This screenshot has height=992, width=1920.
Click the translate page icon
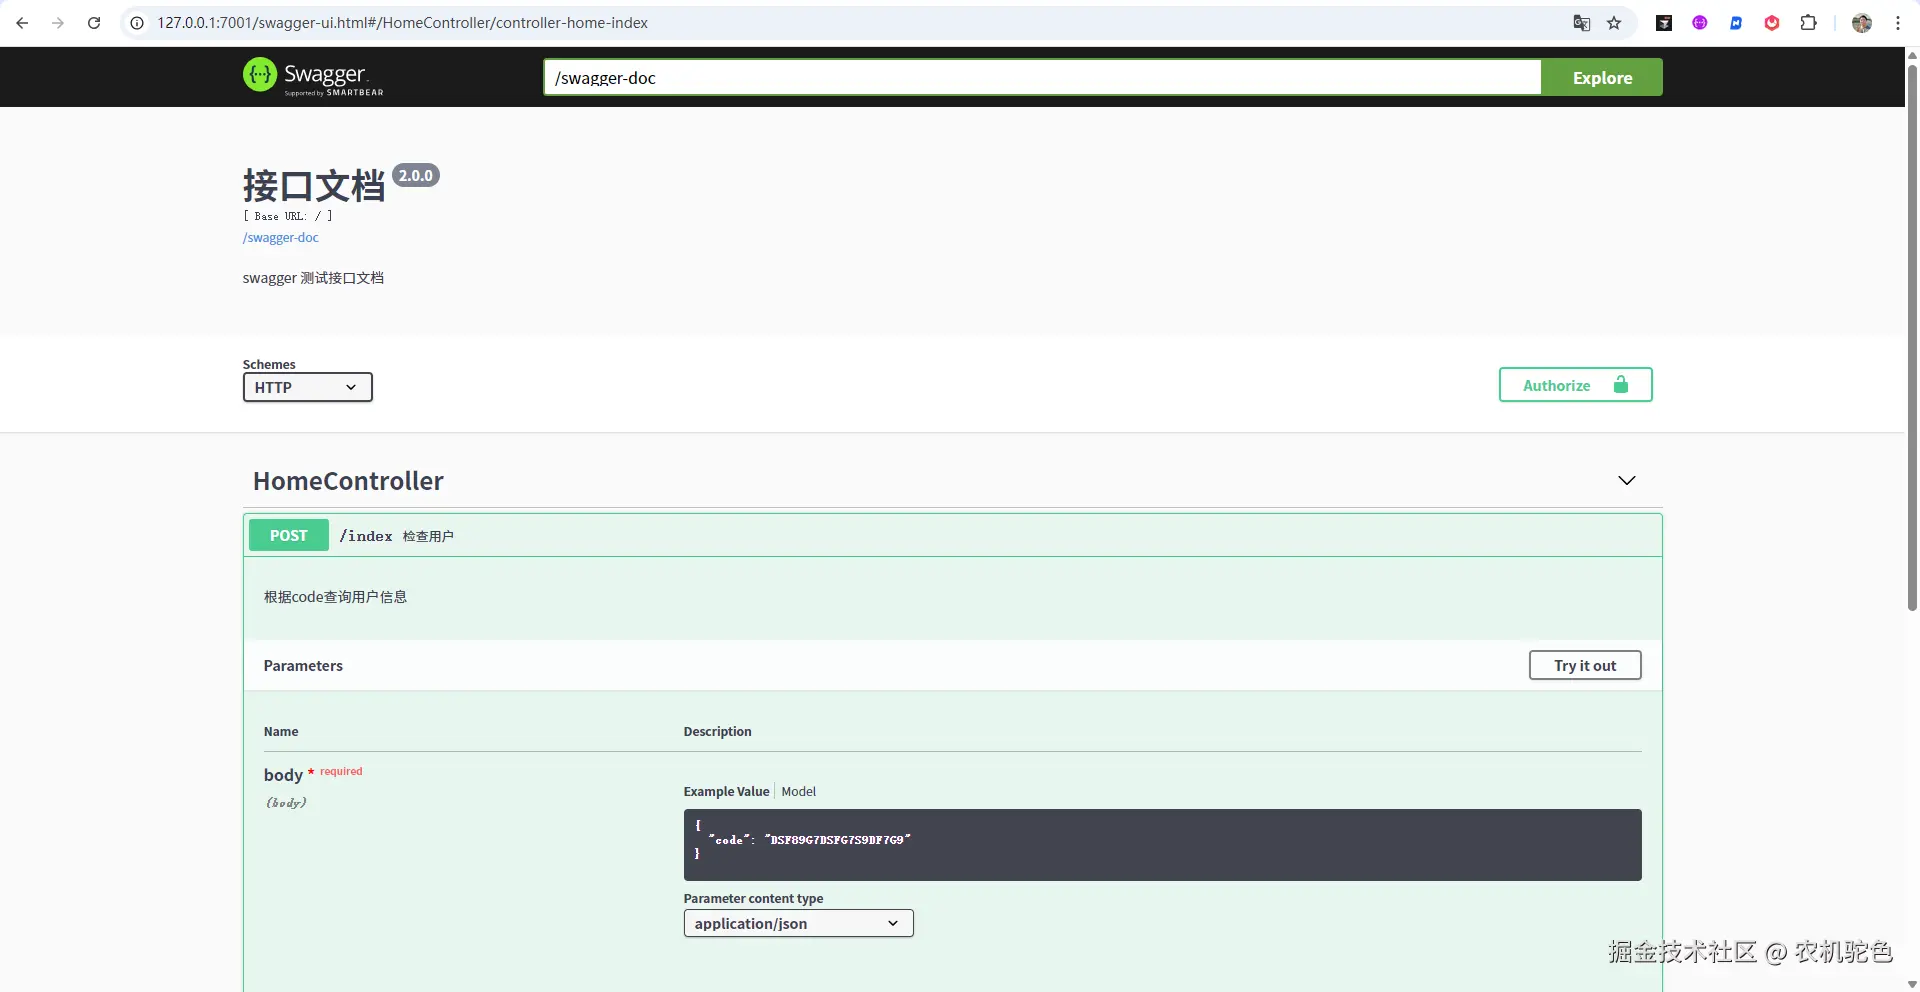pyautogui.click(x=1581, y=23)
